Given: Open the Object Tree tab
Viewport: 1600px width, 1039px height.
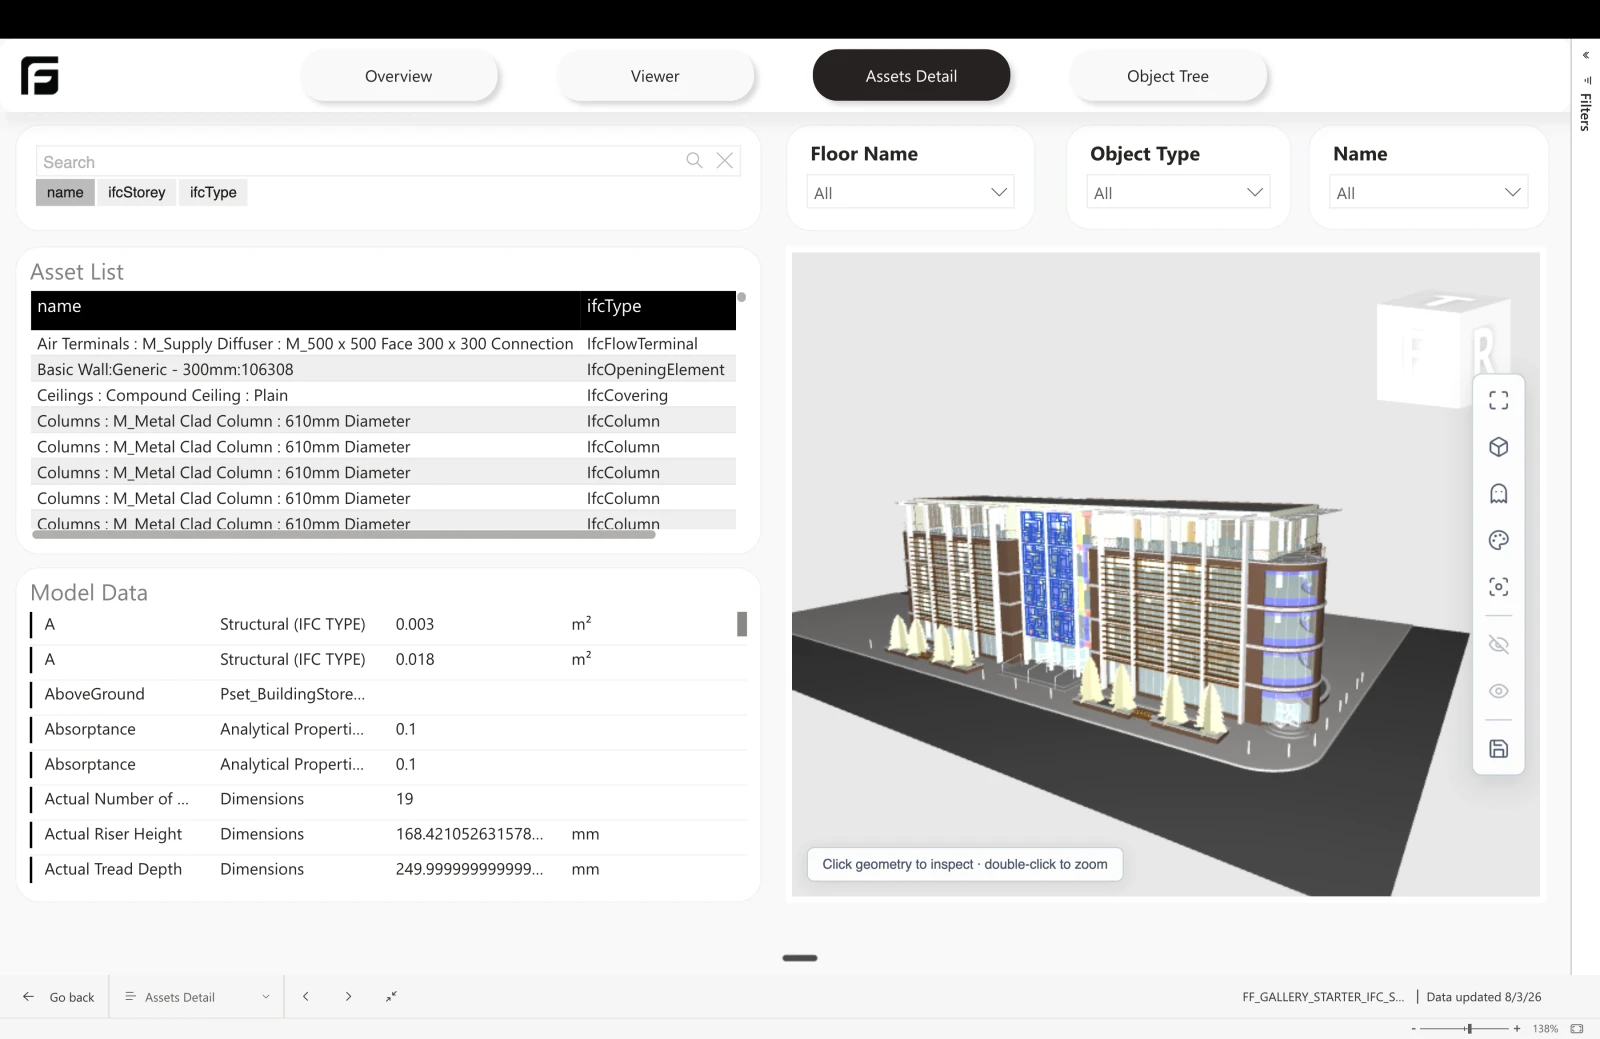Looking at the screenshot, I should tap(1168, 76).
